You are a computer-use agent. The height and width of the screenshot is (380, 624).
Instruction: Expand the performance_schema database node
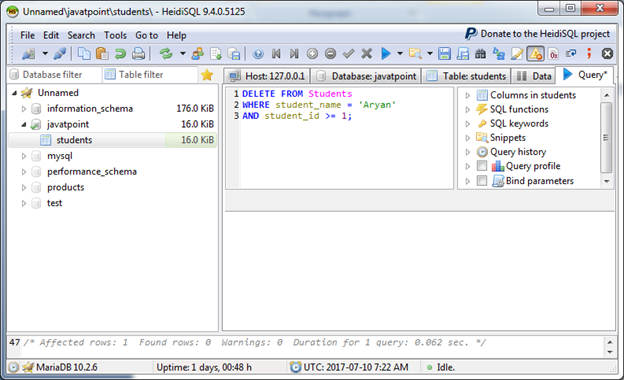coord(24,172)
